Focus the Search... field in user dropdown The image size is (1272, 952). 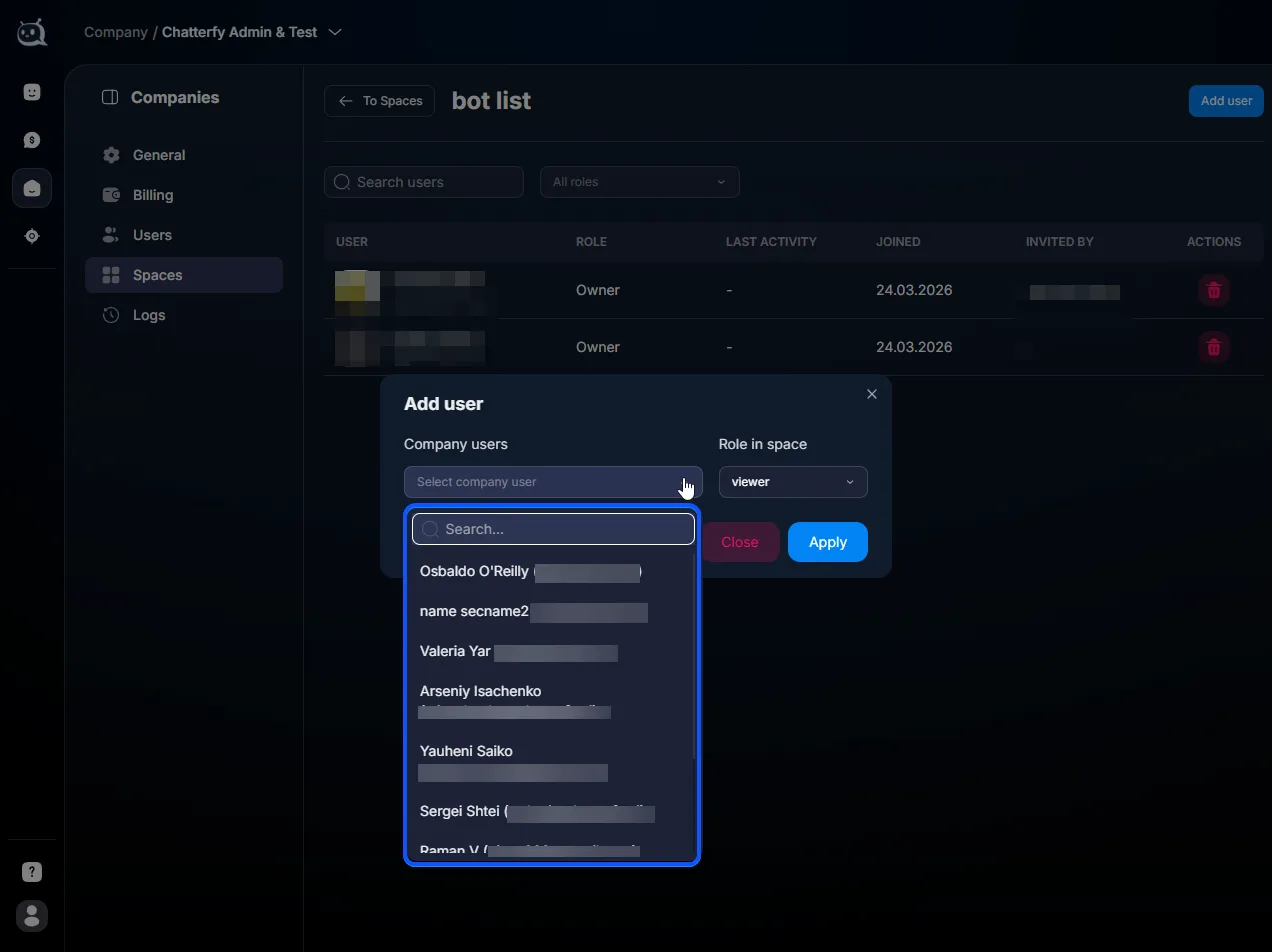pyautogui.click(x=553, y=529)
